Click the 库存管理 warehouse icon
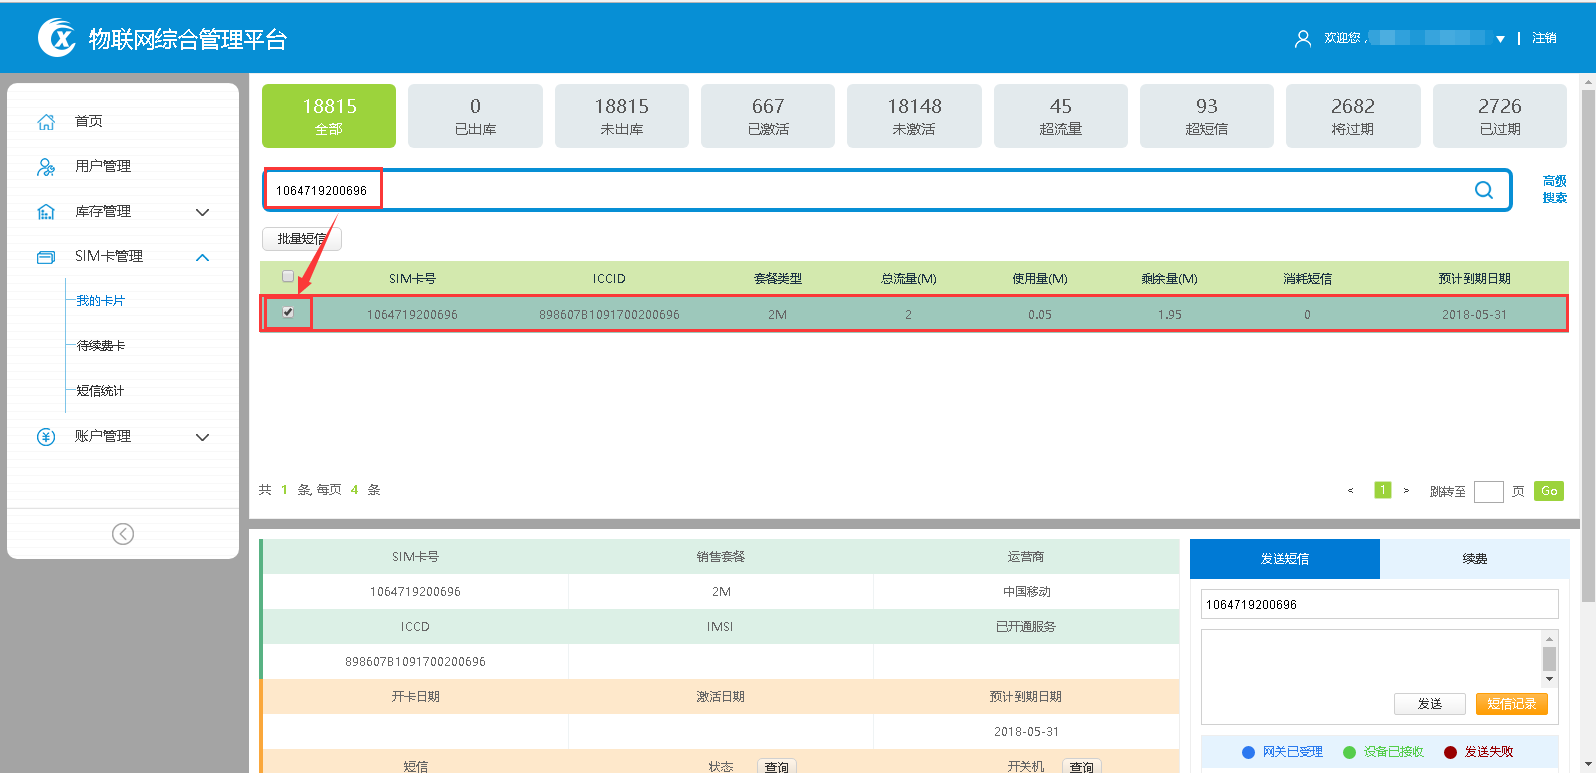Screen dimensions: 1596x773 [46, 212]
